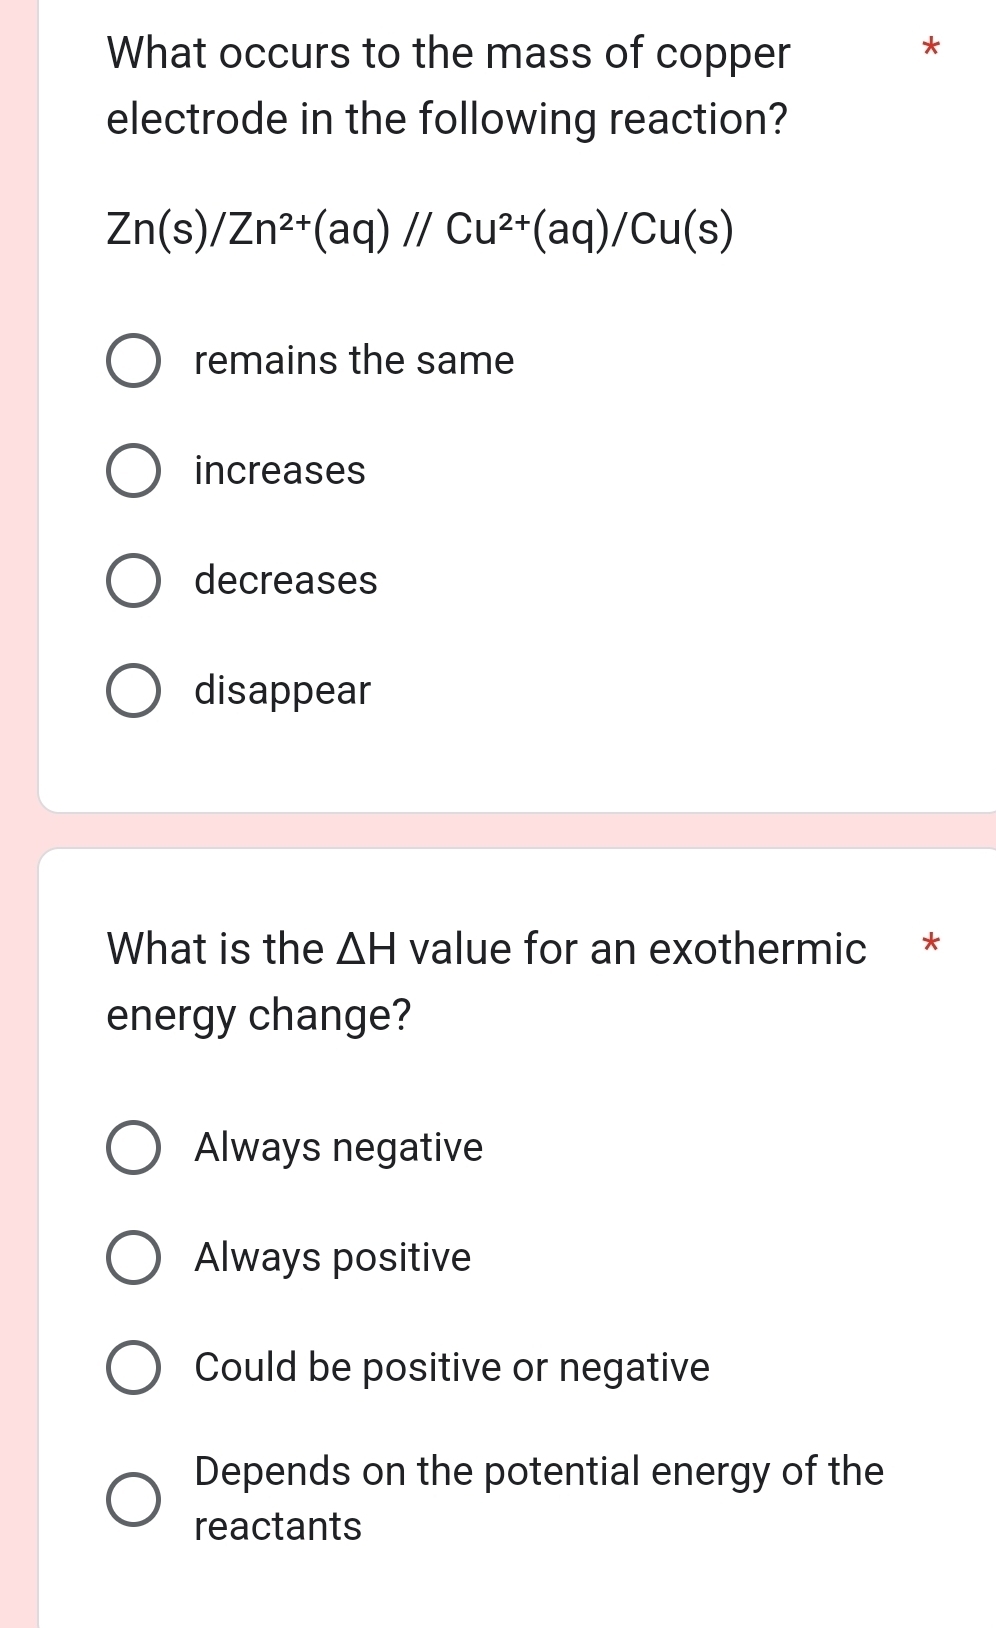Click the 'decreases' option label text
The image size is (996, 1628).
tap(286, 581)
